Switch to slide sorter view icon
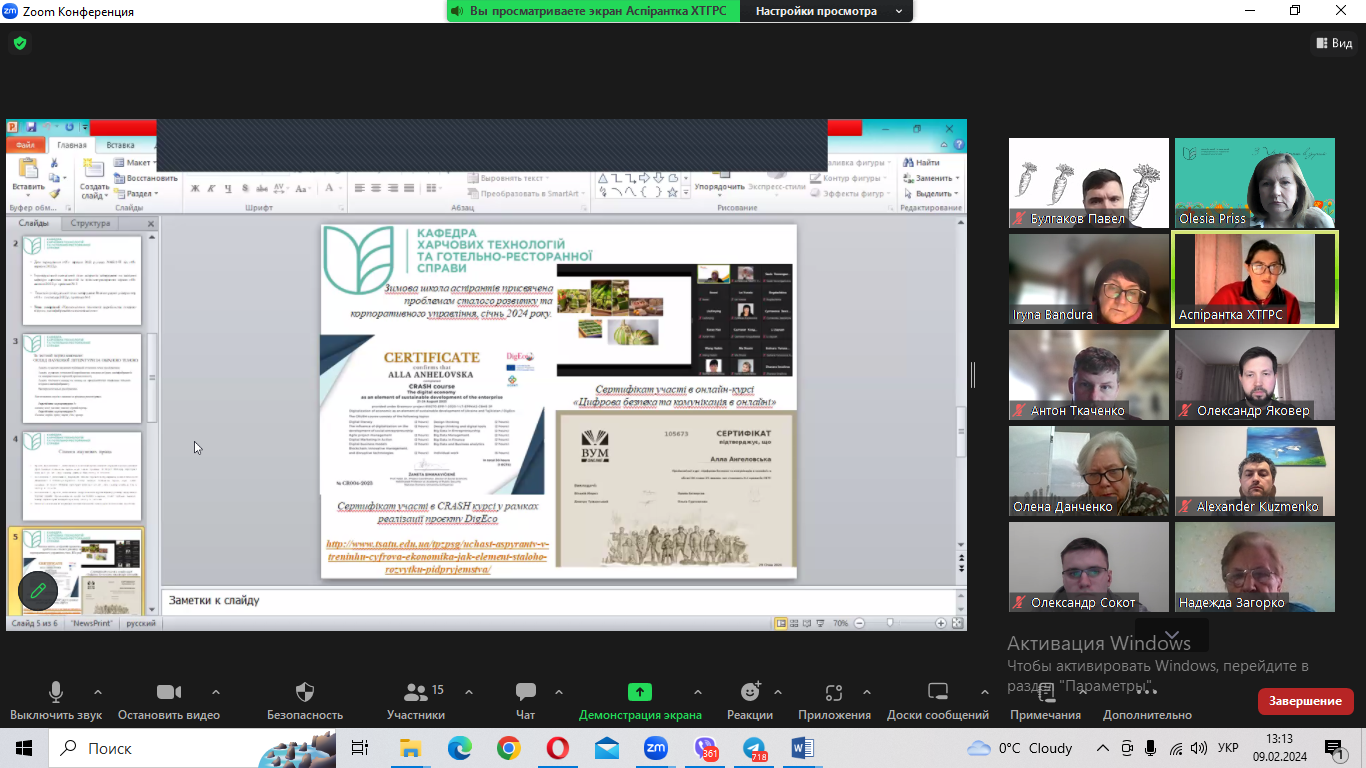The image size is (1366, 768). pyautogui.click(x=794, y=623)
